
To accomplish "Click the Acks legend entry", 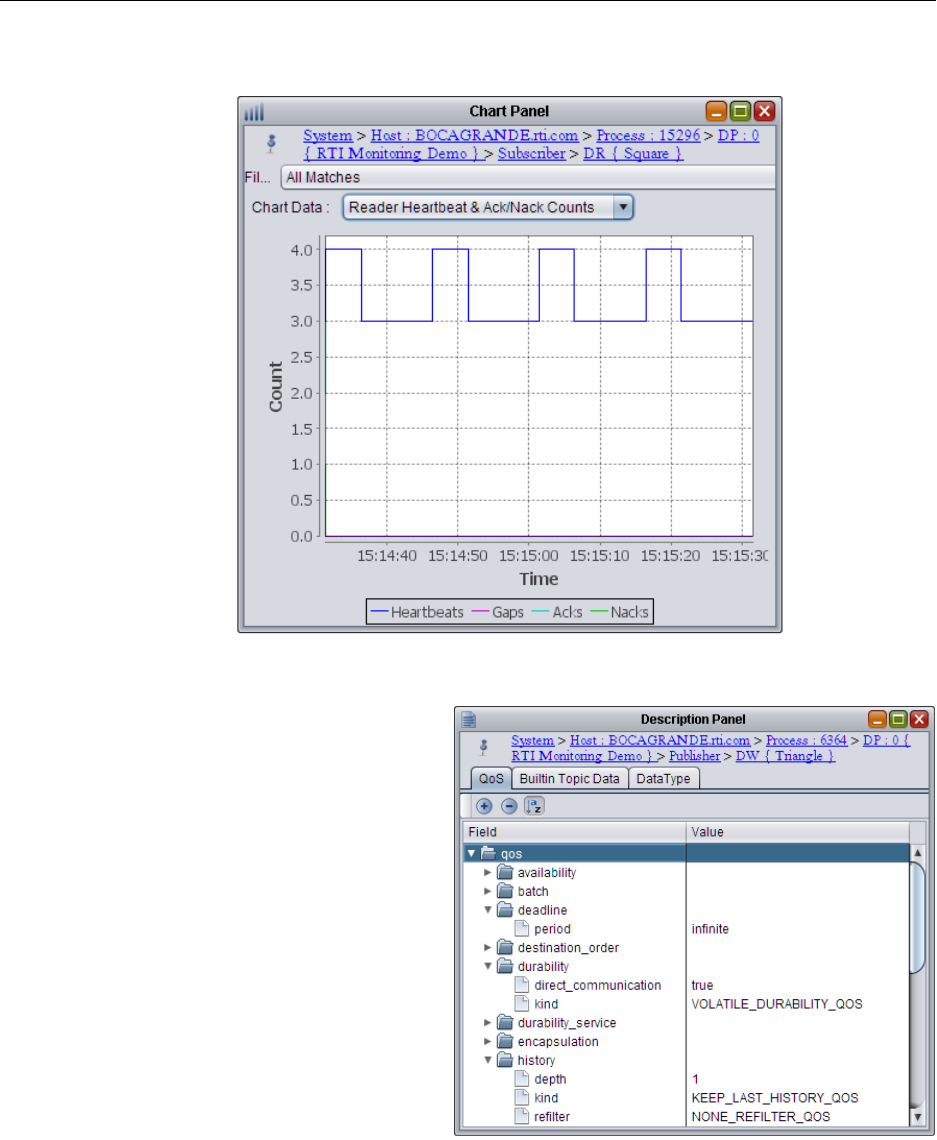I will [558, 612].
